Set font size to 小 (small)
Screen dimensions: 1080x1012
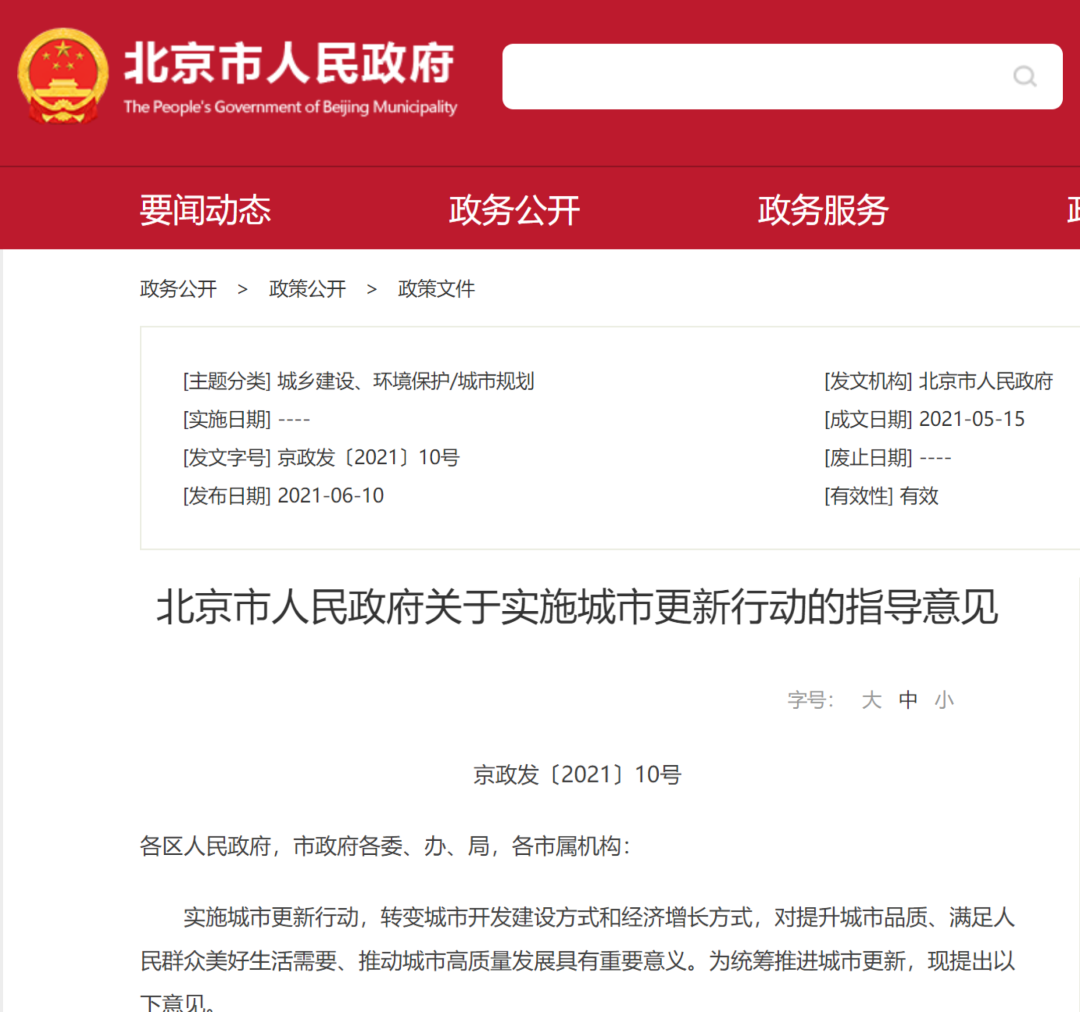pyautogui.click(x=944, y=700)
